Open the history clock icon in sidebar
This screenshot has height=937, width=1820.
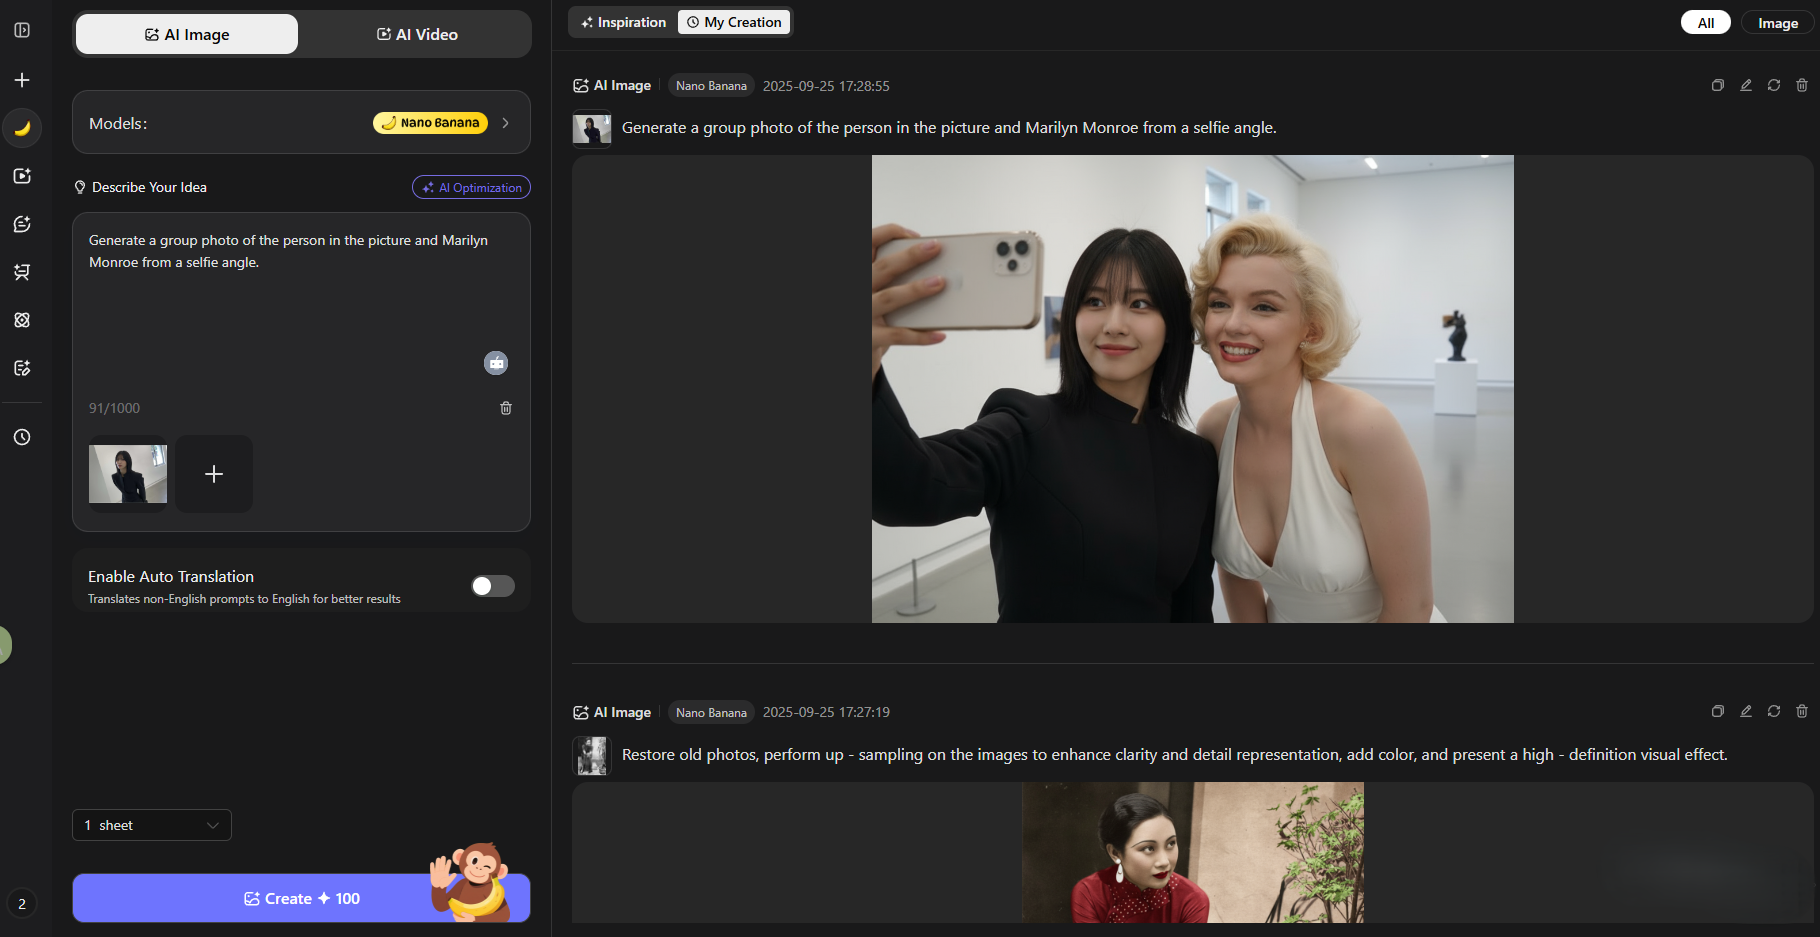click(x=22, y=437)
